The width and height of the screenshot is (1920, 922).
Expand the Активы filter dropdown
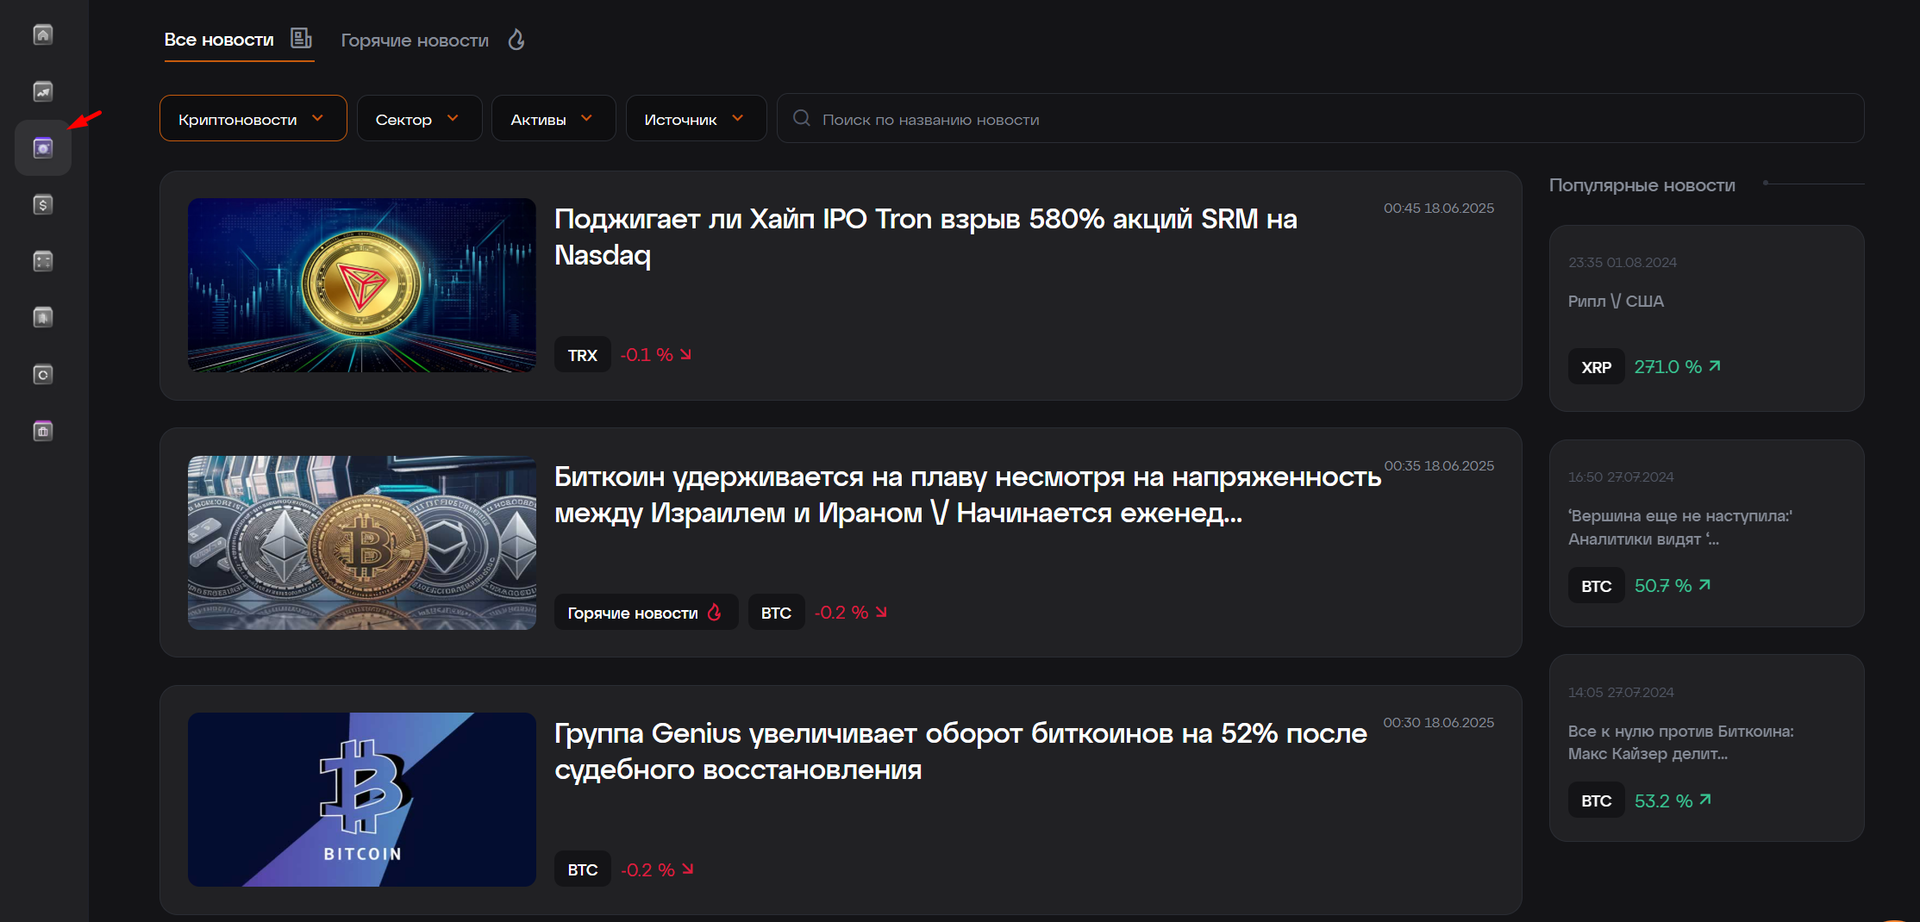click(553, 118)
